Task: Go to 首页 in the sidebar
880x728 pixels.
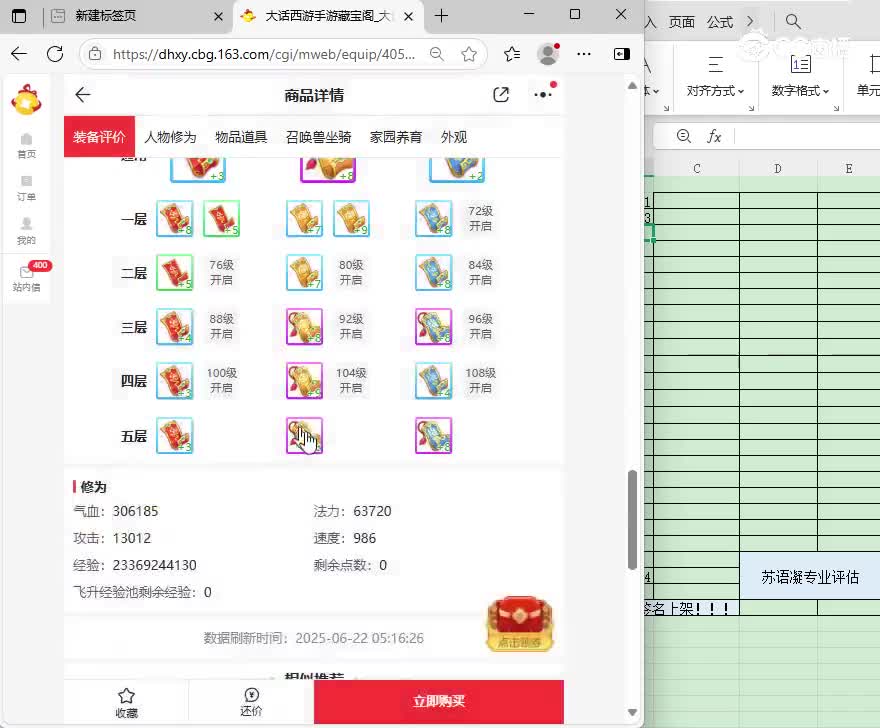Action: tap(26, 146)
